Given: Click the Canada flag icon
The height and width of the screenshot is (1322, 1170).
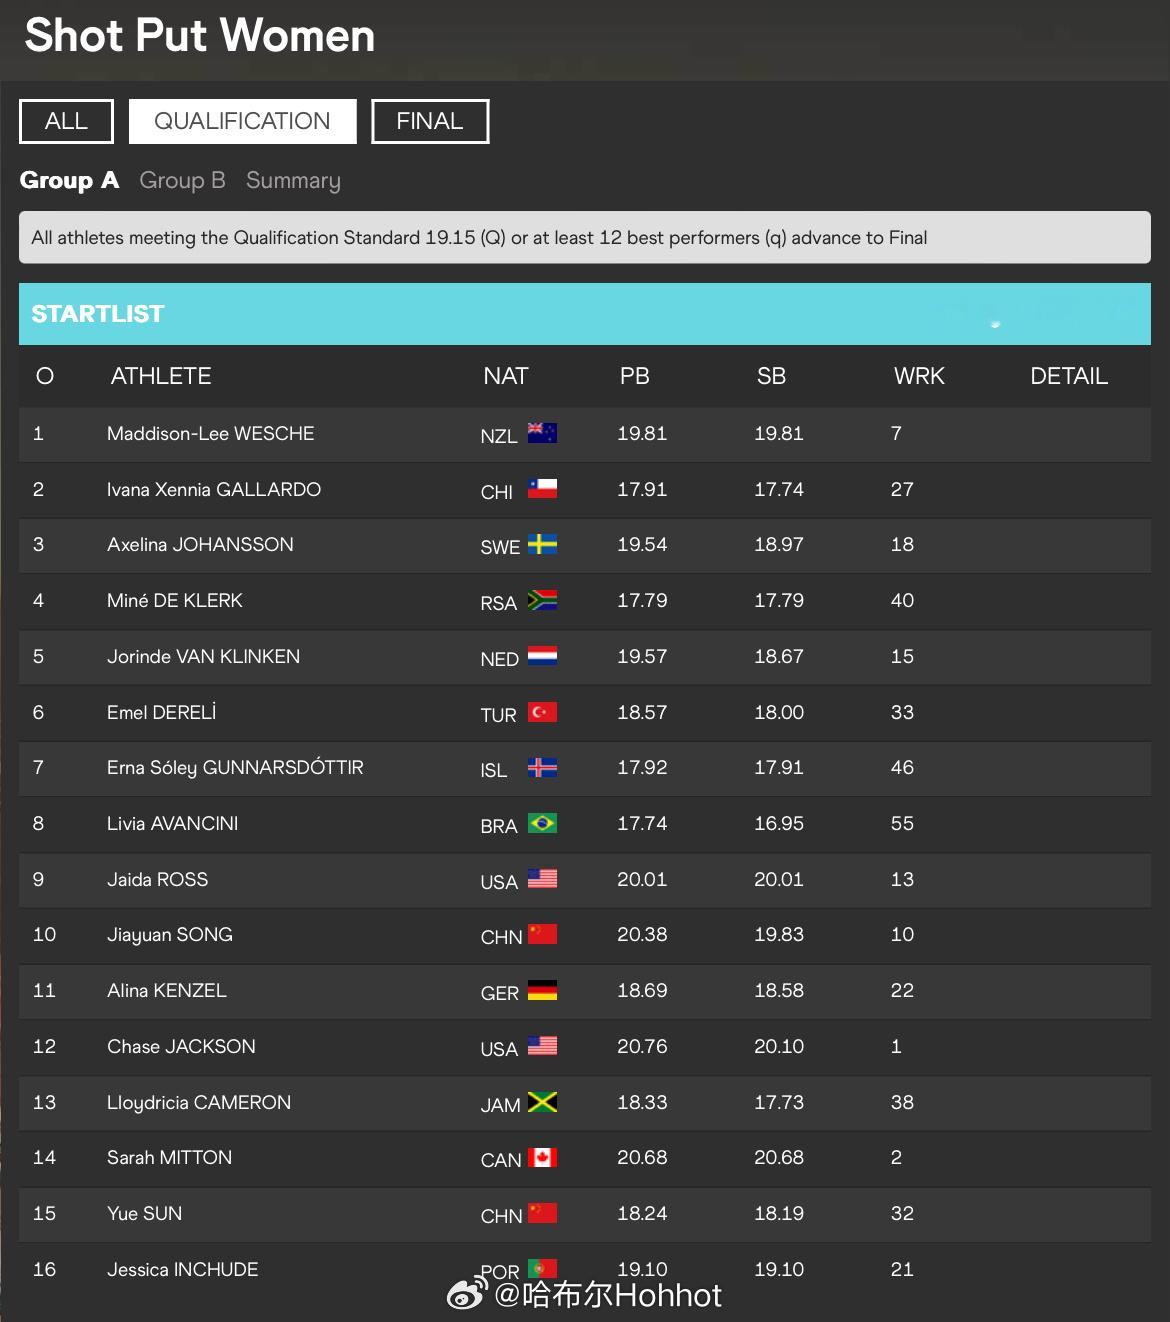Looking at the screenshot, I should [542, 1157].
